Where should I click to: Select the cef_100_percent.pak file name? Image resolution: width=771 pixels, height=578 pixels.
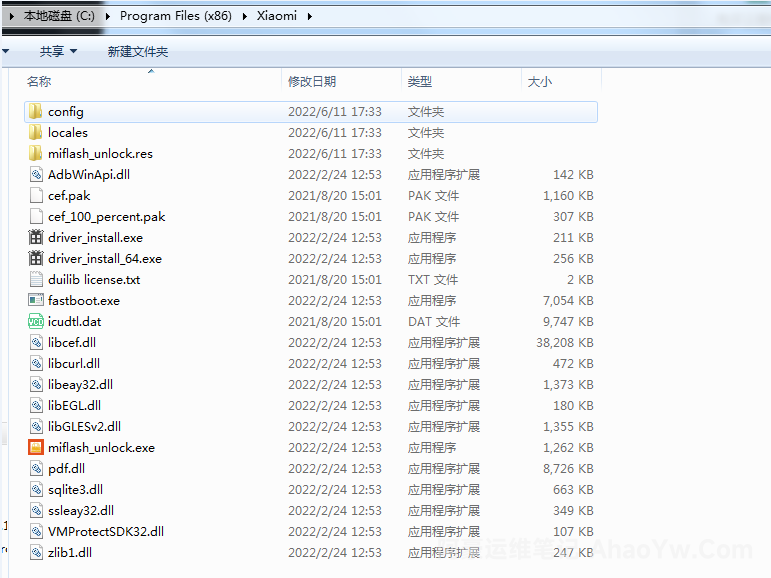point(106,216)
